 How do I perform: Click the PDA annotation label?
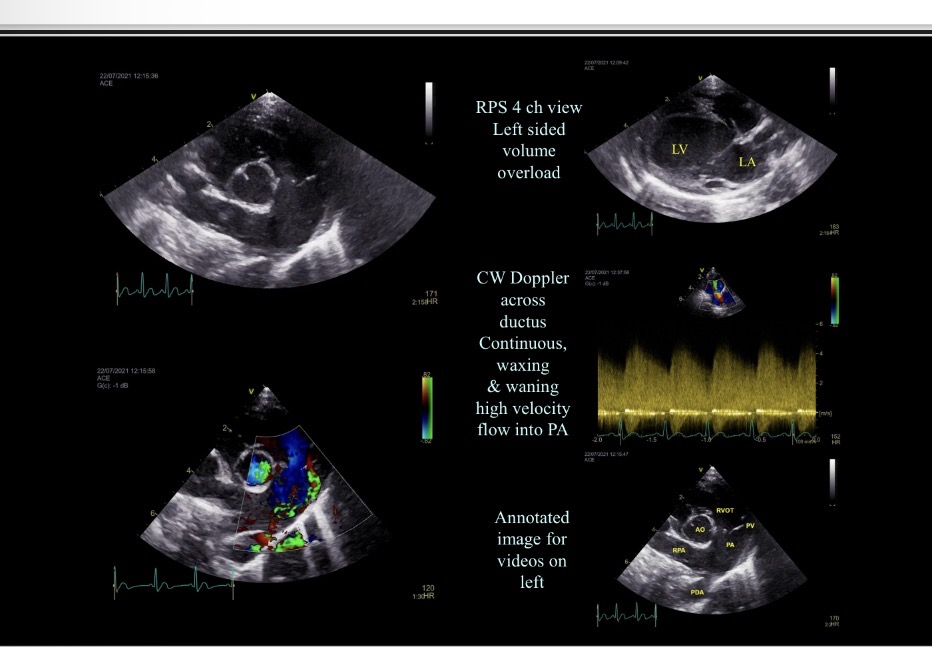pyautogui.click(x=697, y=592)
